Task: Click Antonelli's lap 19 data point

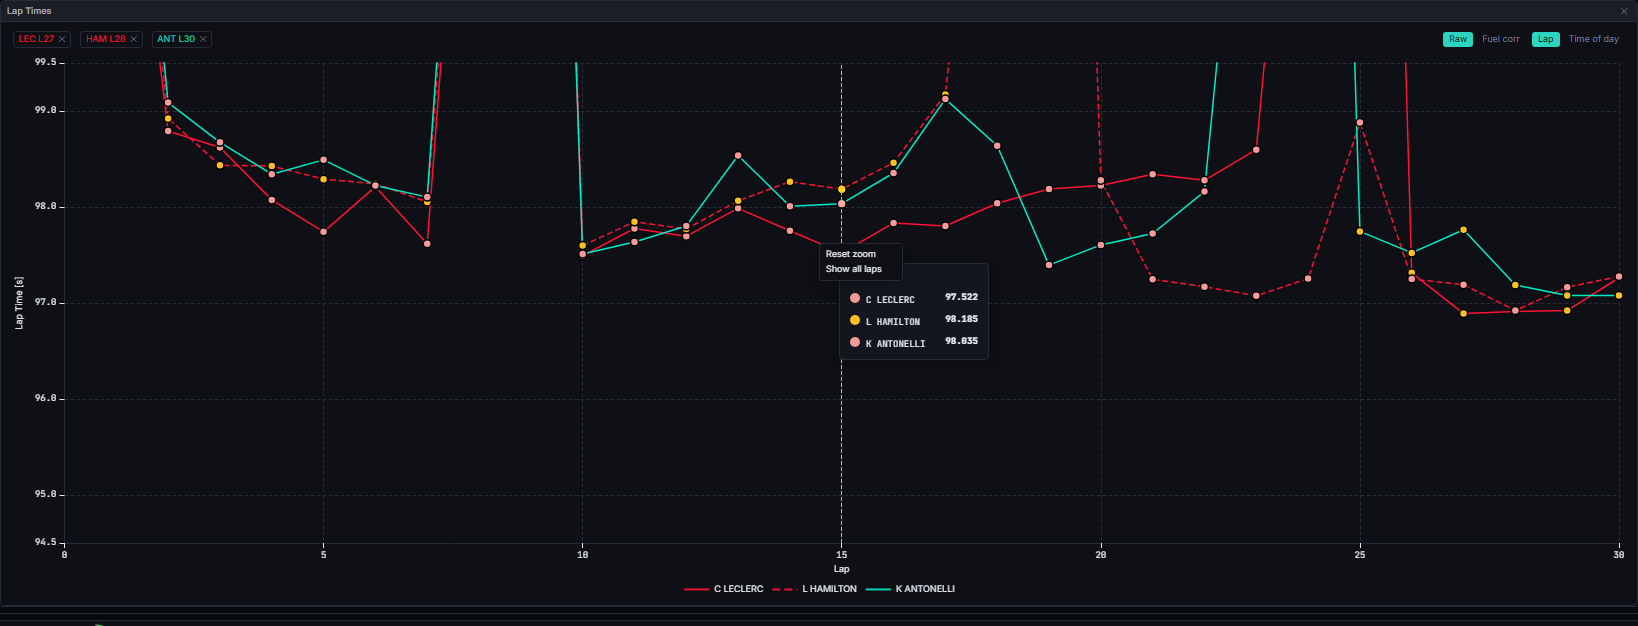Action: (1049, 265)
